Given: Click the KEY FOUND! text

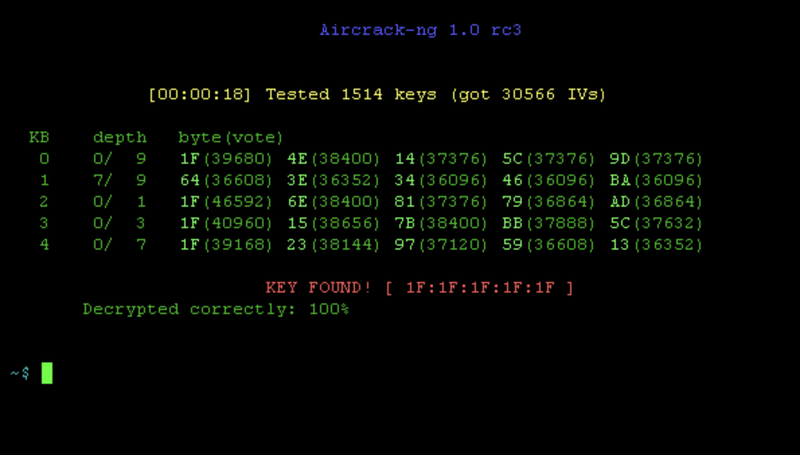Looking at the screenshot, I should click(x=318, y=288).
